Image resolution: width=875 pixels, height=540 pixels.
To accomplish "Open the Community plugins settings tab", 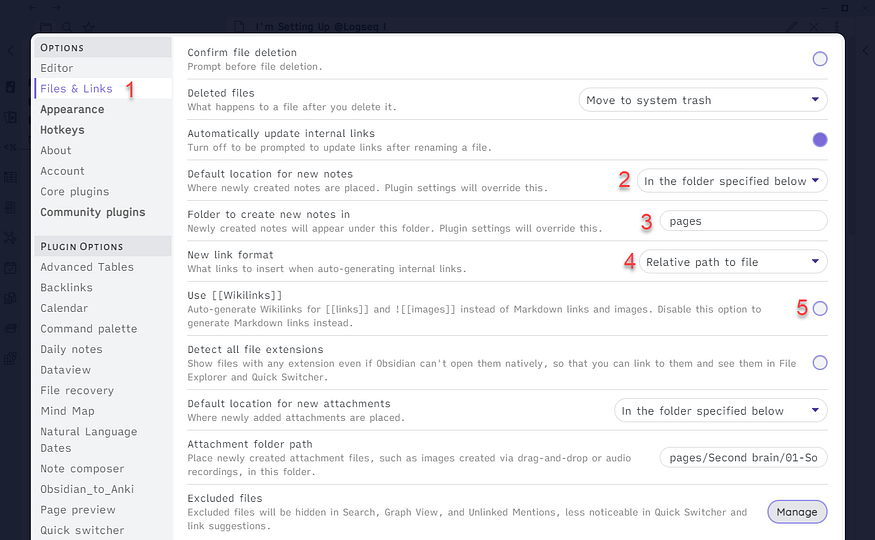I will click(x=93, y=212).
